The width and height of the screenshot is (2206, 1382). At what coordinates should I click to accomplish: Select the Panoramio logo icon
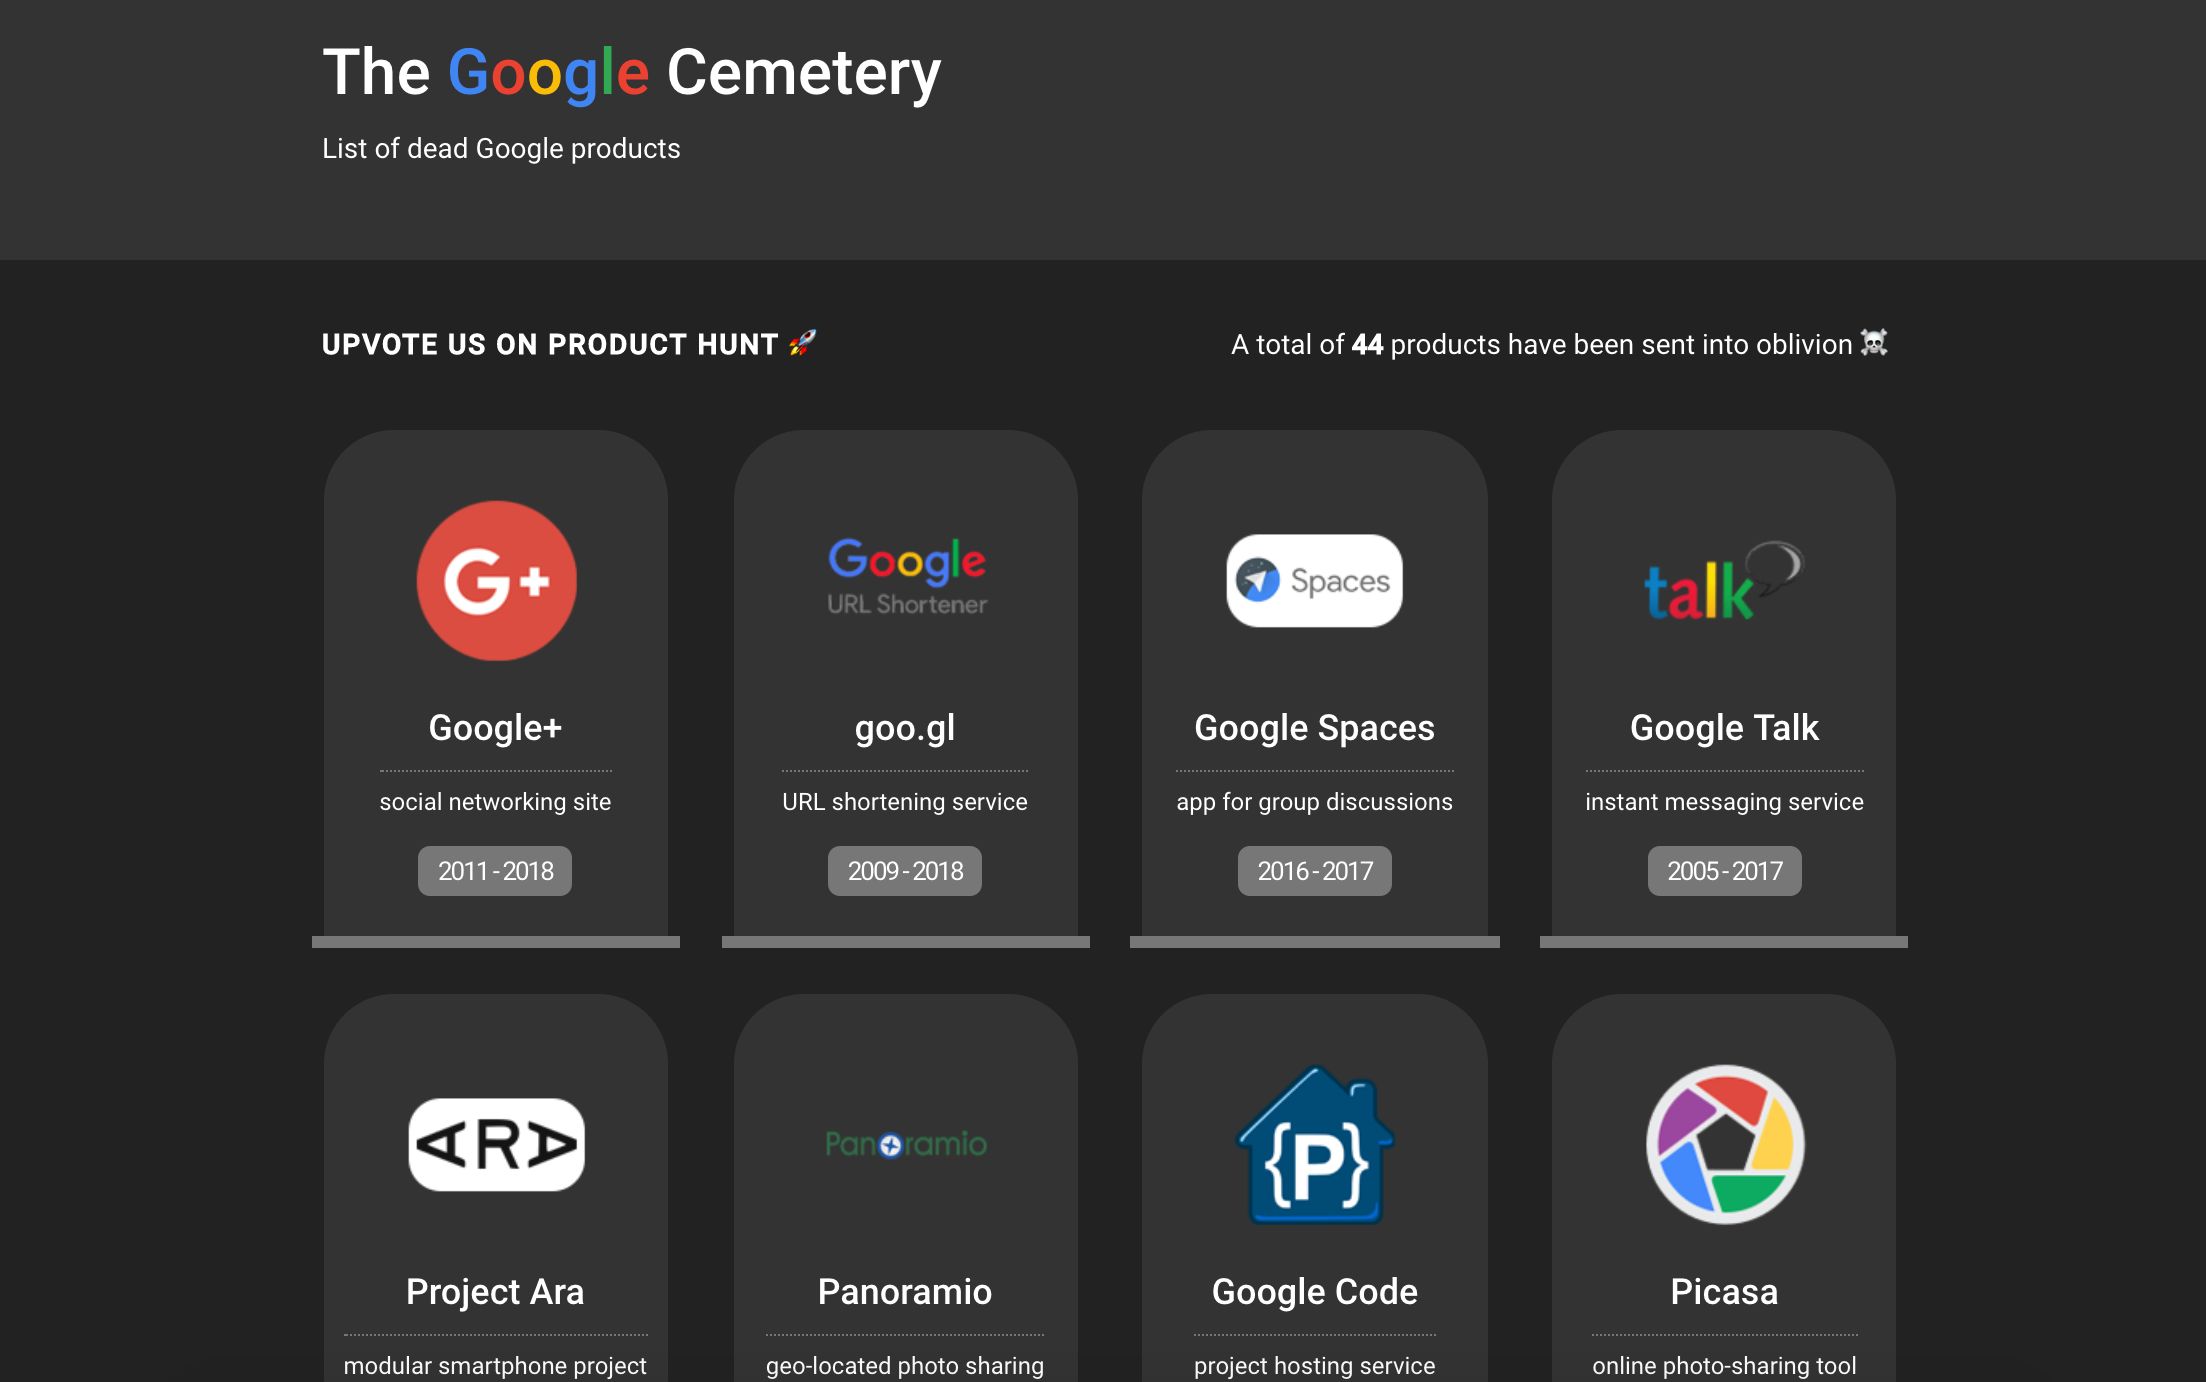coord(905,1145)
